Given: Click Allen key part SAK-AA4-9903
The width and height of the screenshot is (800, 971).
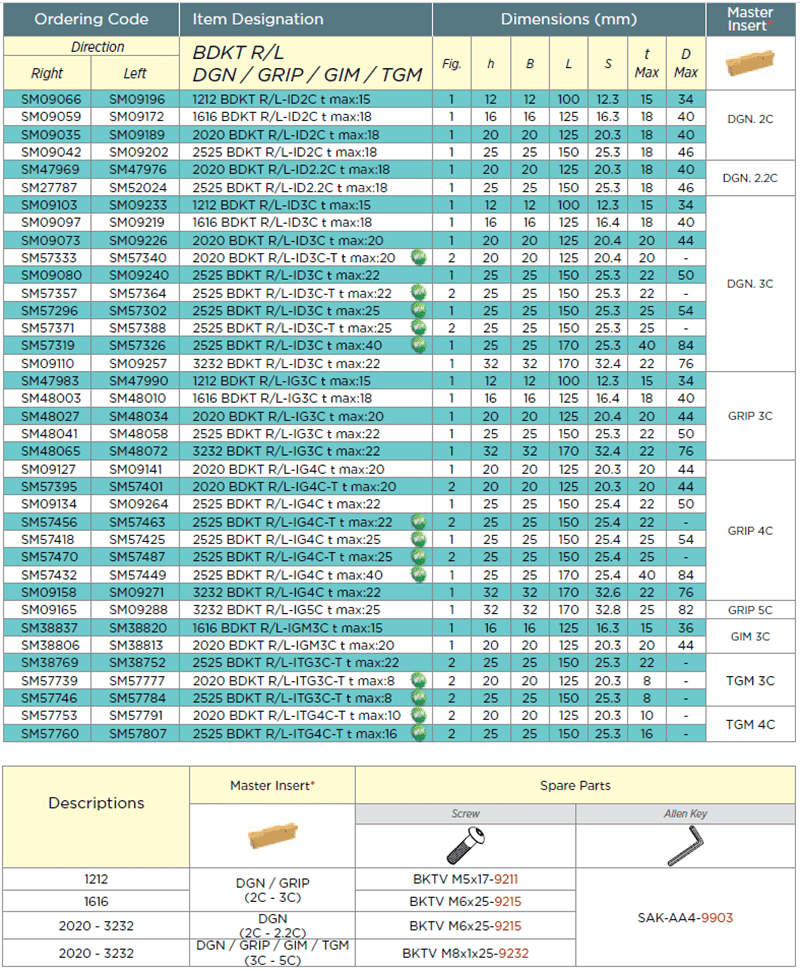Looking at the screenshot, I should click(x=685, y=918).
